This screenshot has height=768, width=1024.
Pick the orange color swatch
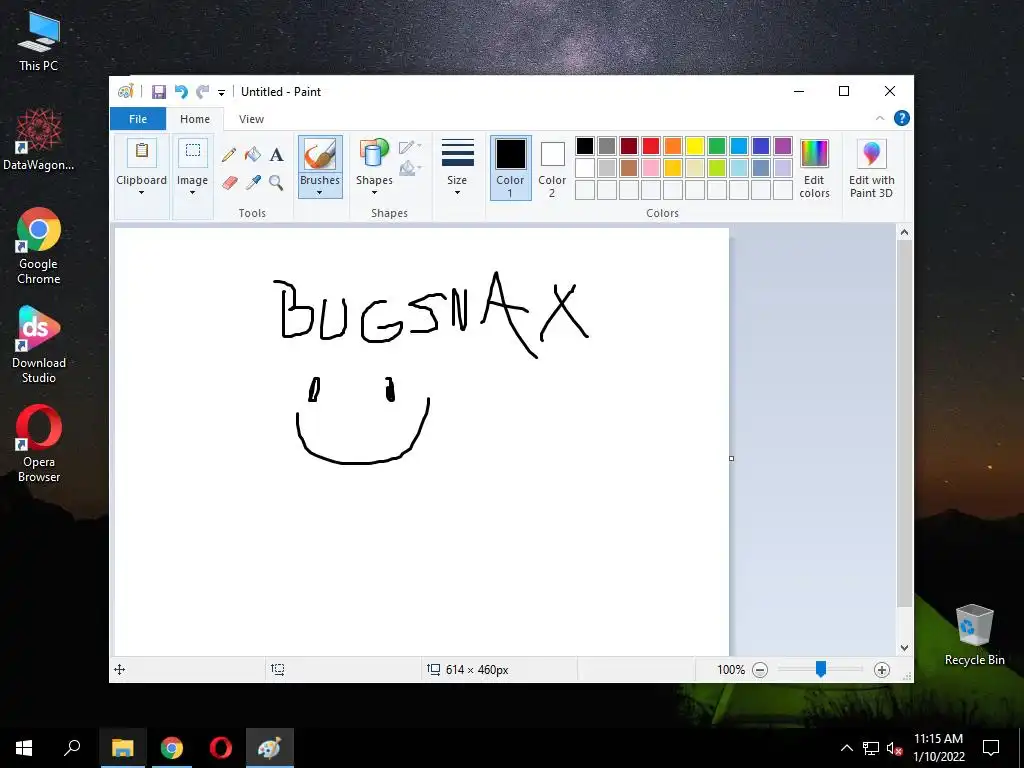coord(673,146)
